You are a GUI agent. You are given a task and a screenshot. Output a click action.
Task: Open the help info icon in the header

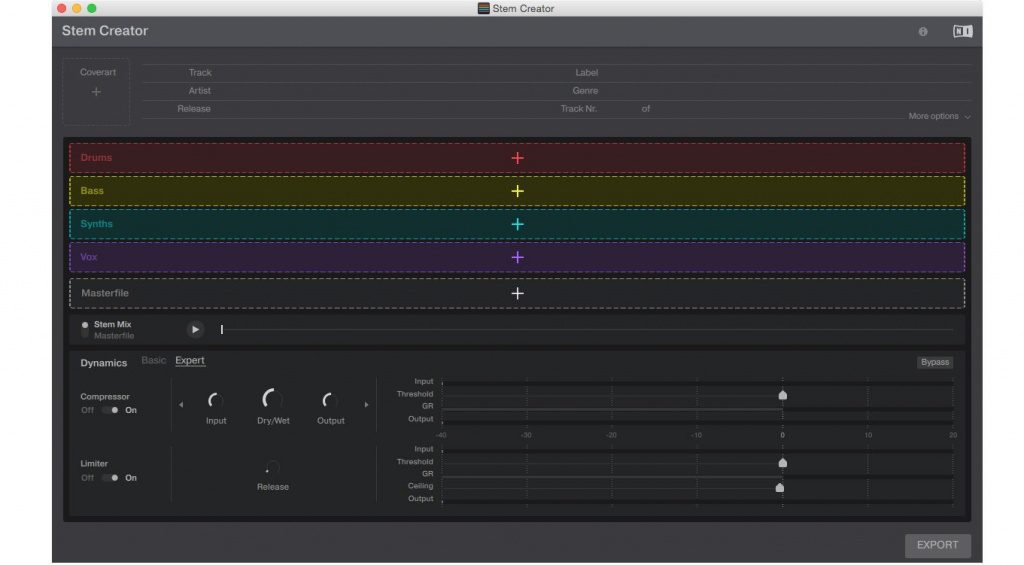[x=923, y=31]
